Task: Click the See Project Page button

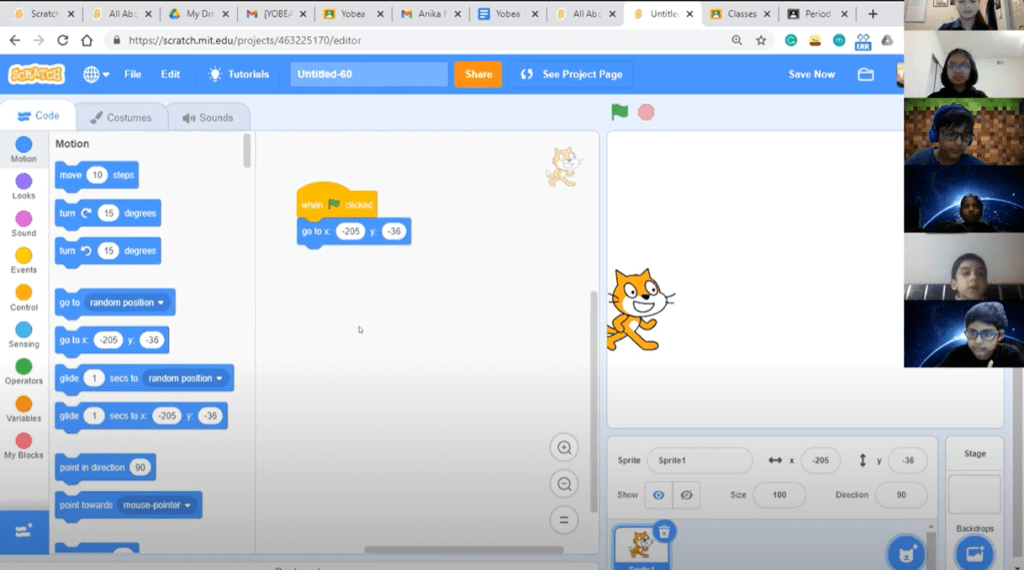Action: coord(572,74)
